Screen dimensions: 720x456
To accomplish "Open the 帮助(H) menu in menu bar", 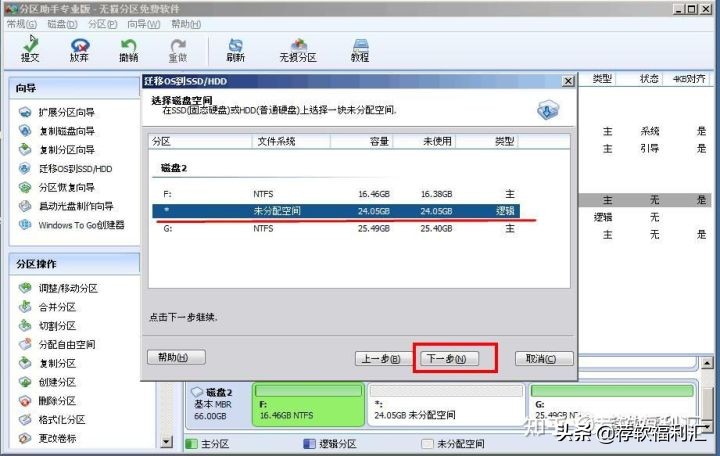I will pyautogui.click(x=186, y=24).
